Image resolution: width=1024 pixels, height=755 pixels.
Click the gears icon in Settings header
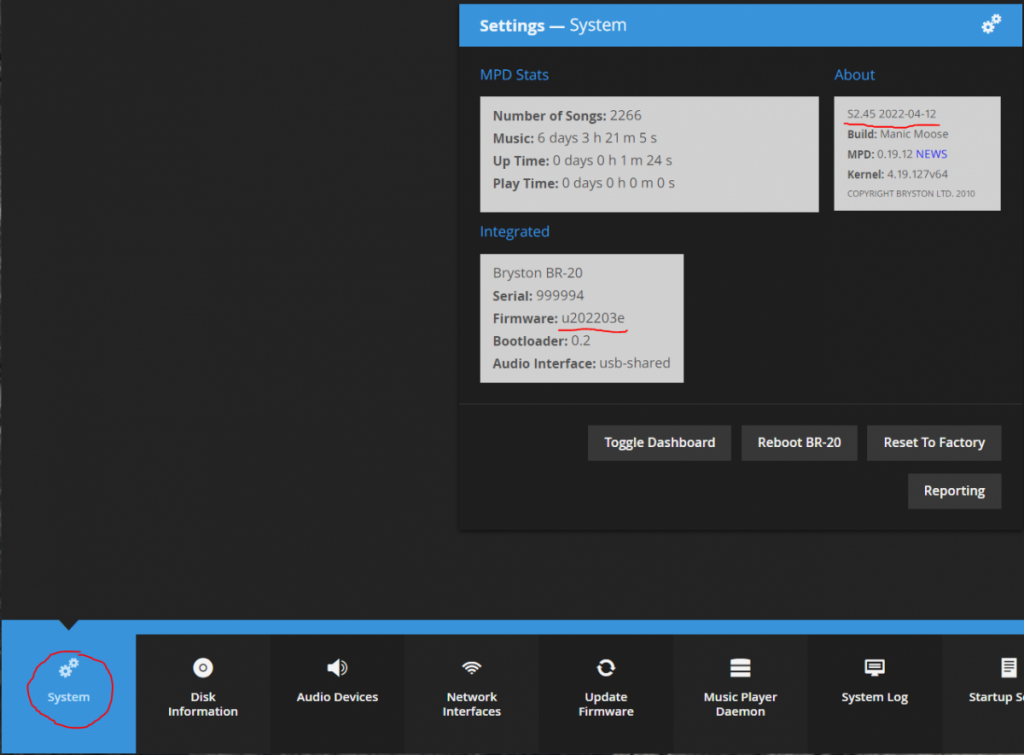coord(991,24)
